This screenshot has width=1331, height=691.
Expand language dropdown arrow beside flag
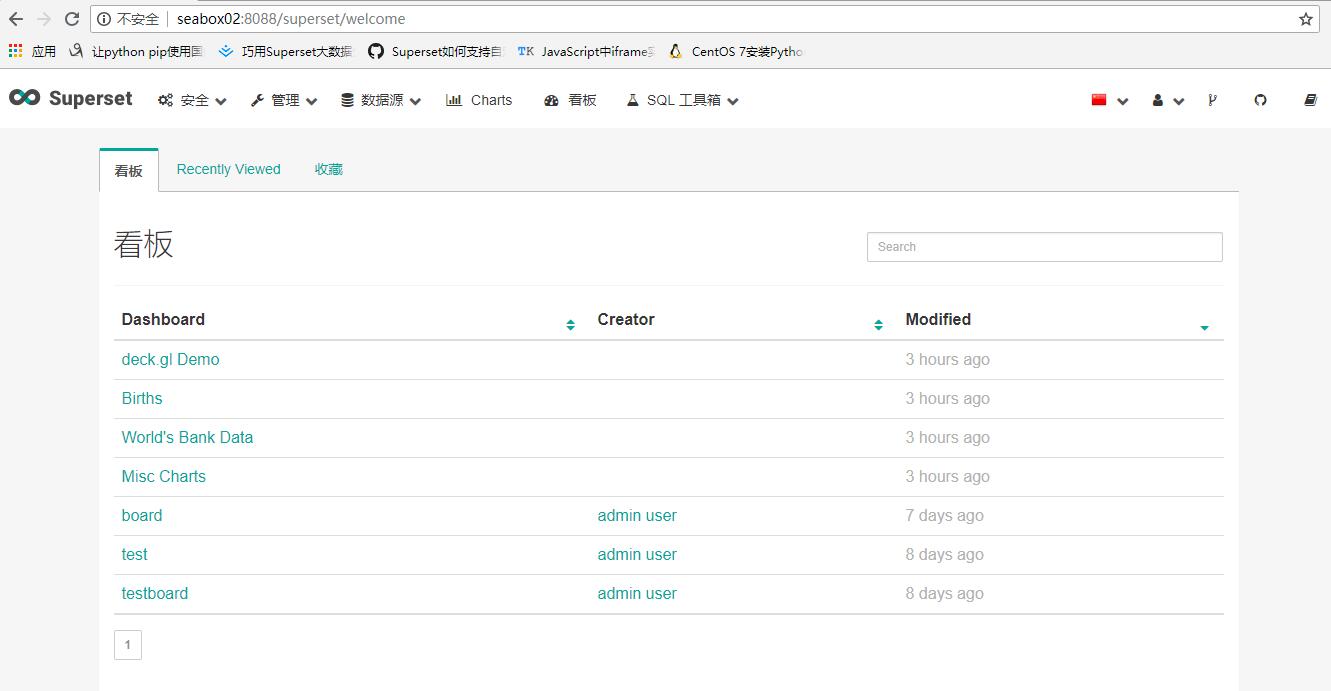(x=1122, y=101)
